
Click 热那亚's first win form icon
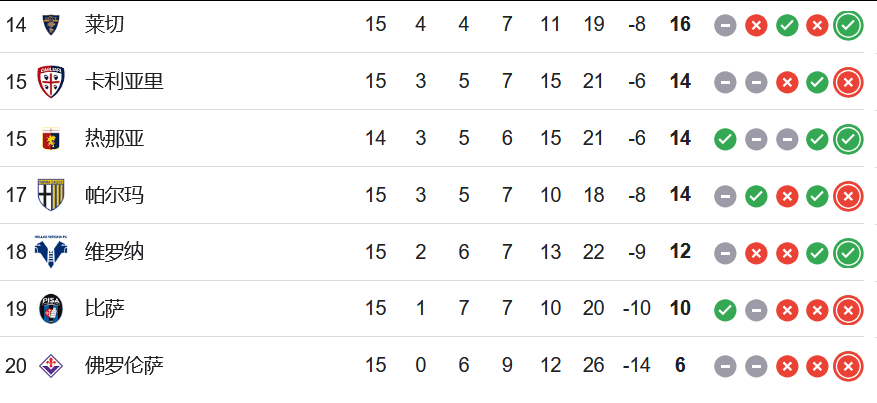point(725,140)
